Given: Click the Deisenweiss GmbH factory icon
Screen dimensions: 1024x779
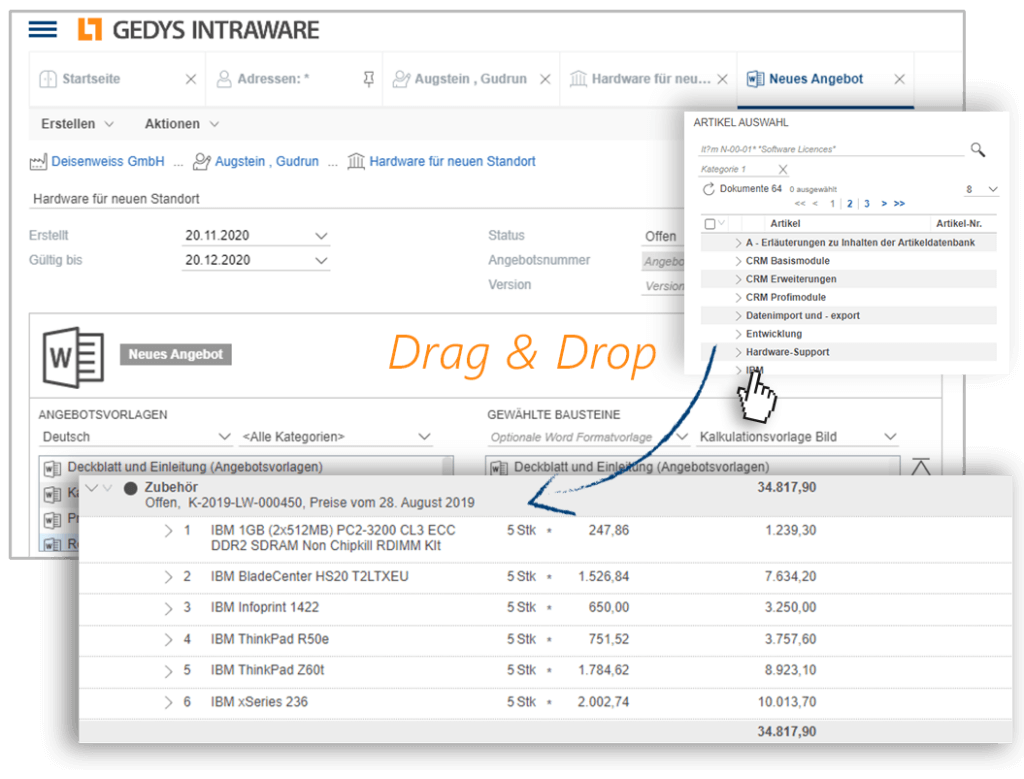Looking at the screenshot, I should click(x=39, y=161).
